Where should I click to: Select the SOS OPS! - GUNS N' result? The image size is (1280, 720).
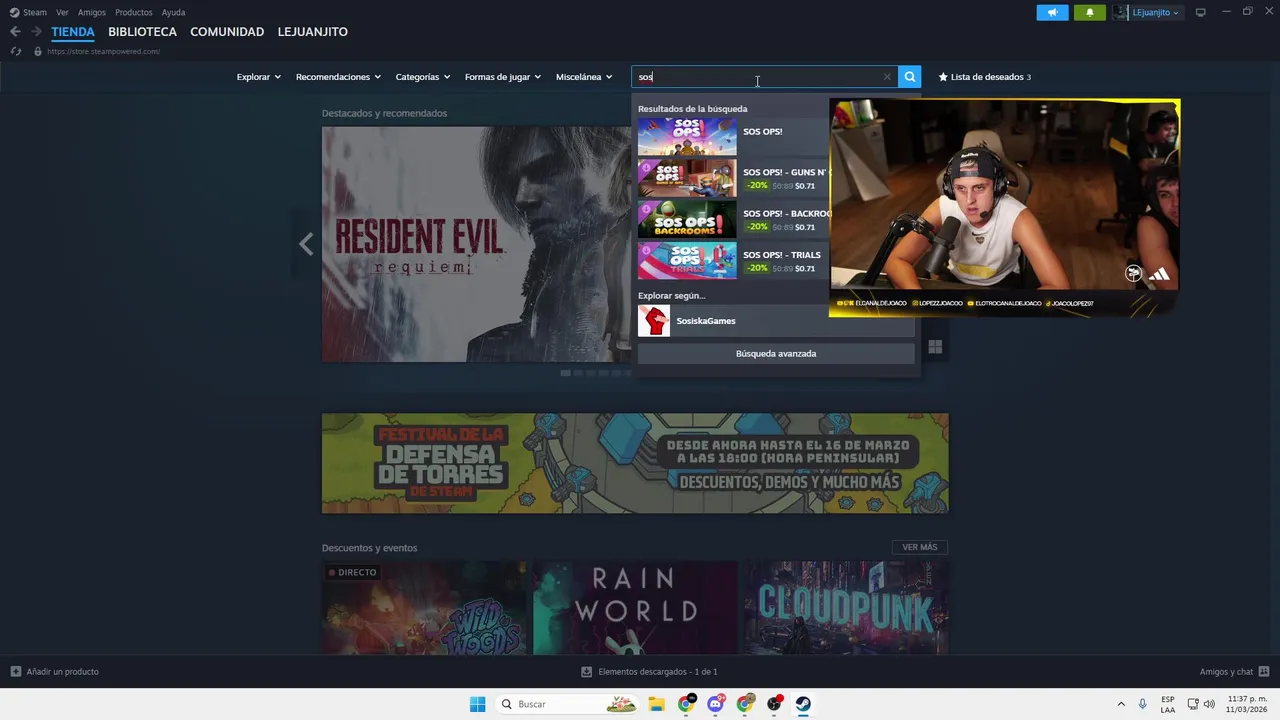(733, 178)
